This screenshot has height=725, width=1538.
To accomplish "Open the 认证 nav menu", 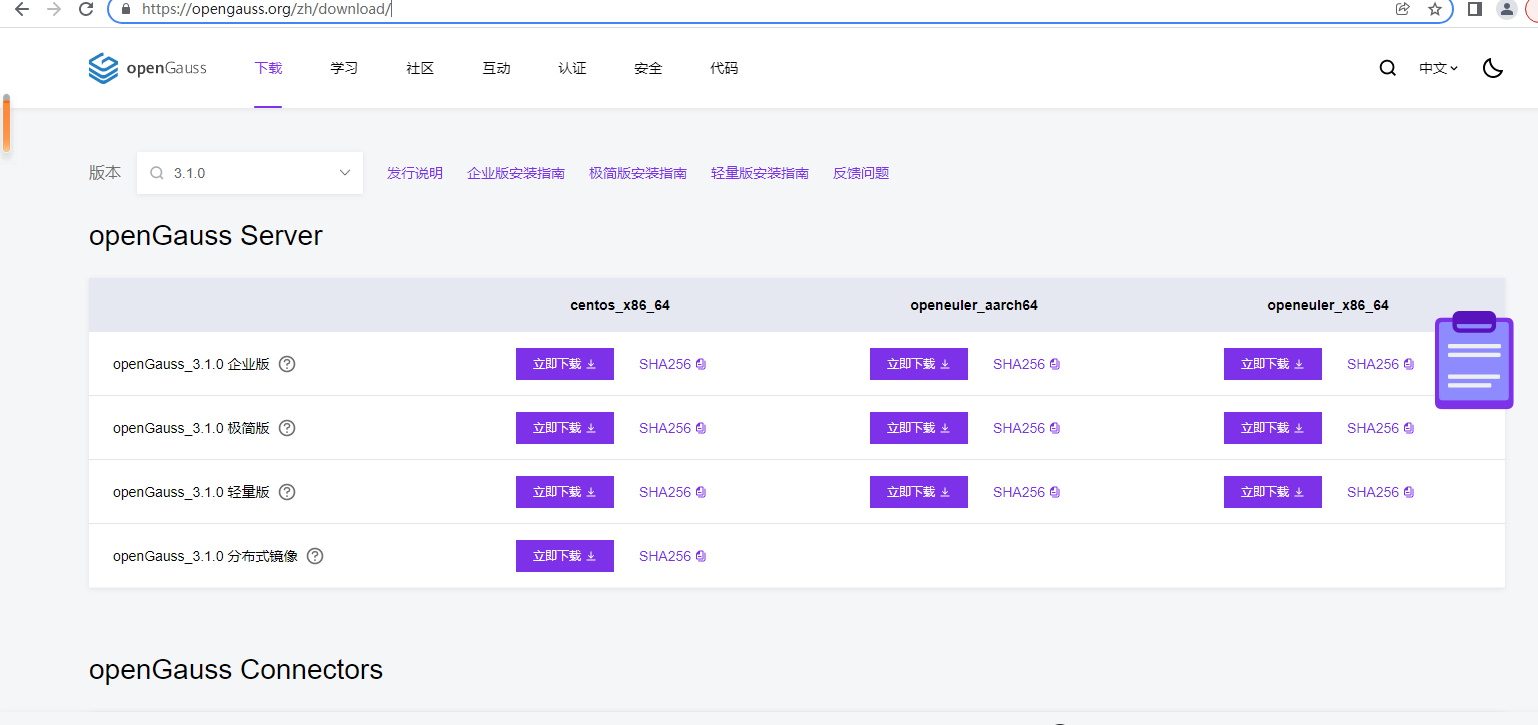I will point(572,68).
